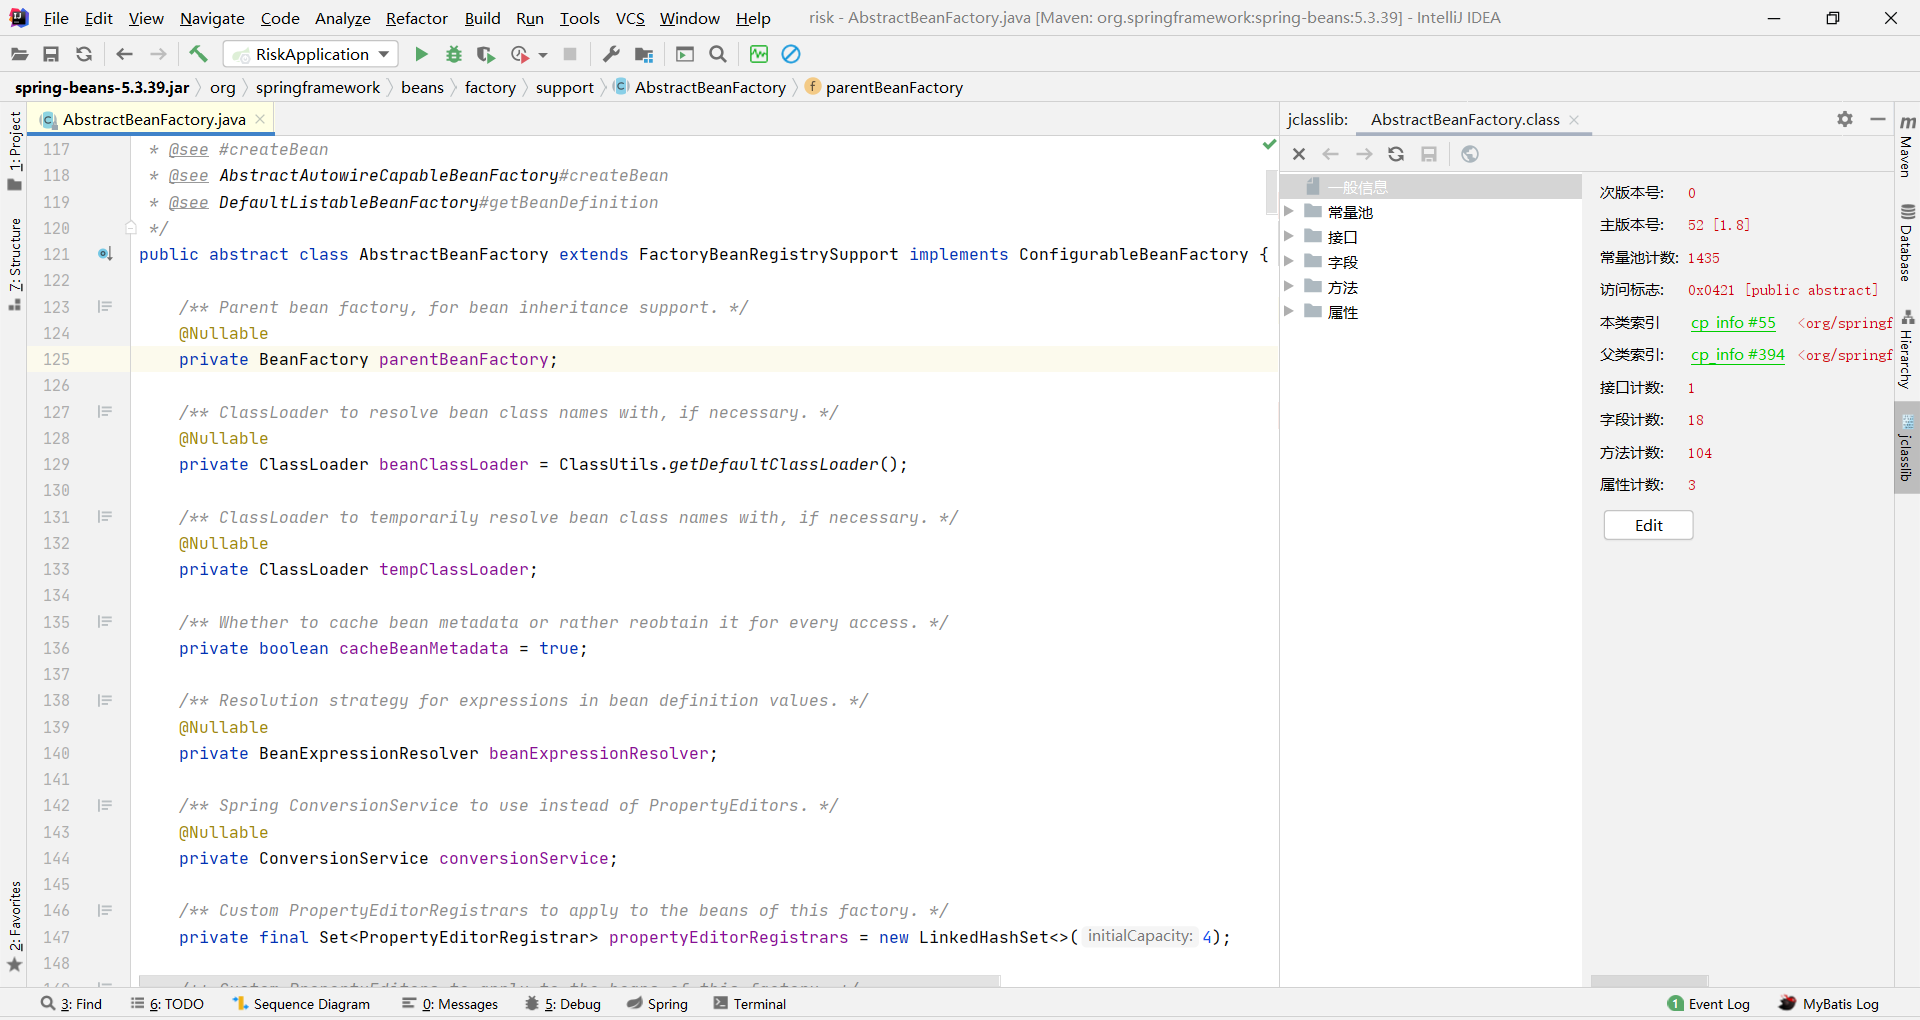Open the Terminal tool window
The height and width of the screenshot is (1020, 1920).
[x=750, y=1004]
